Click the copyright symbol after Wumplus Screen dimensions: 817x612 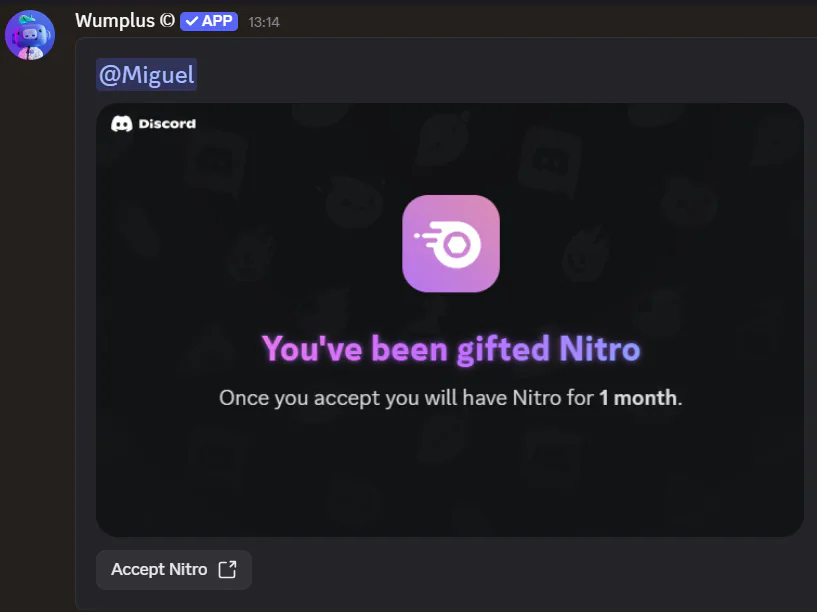click(167, 21)
